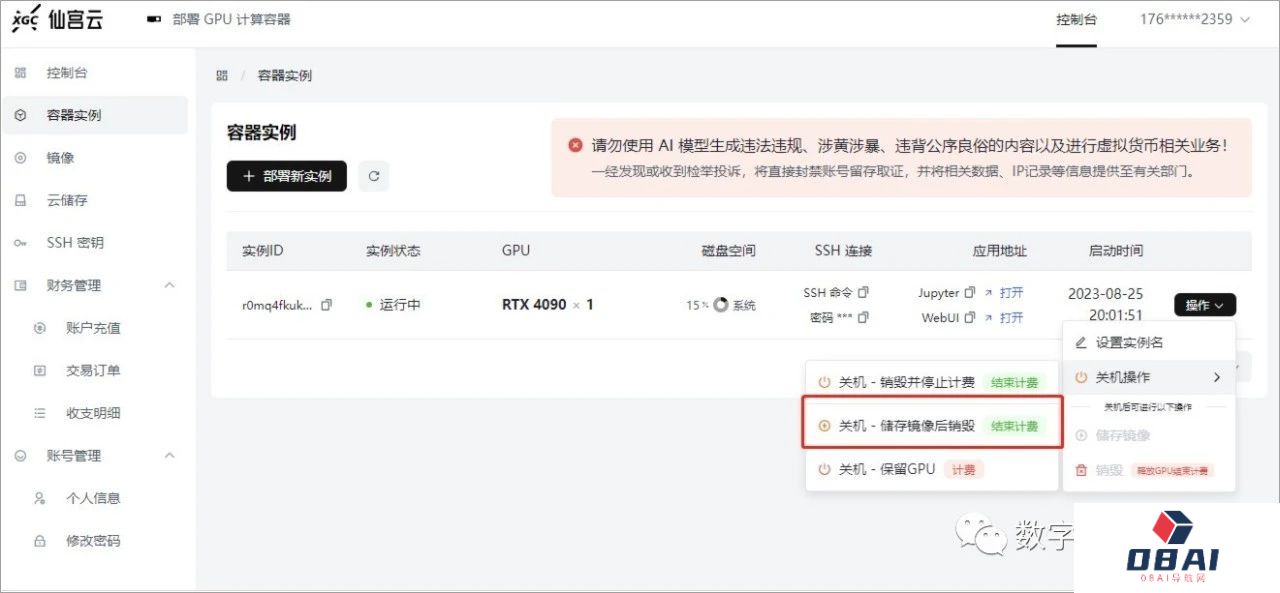Copy the SSH 命令 to clipboard
The height and width of the screenshot is (593, 1280).
pos(864,292)
